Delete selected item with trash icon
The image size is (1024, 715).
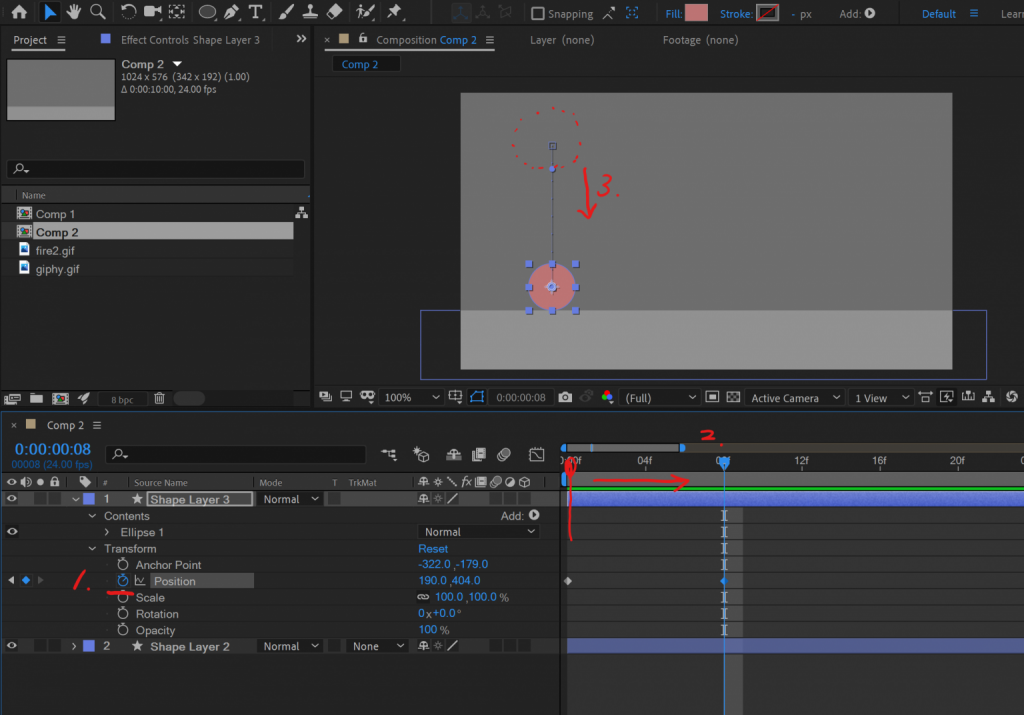pyautogui.click(x=159, y=398)
